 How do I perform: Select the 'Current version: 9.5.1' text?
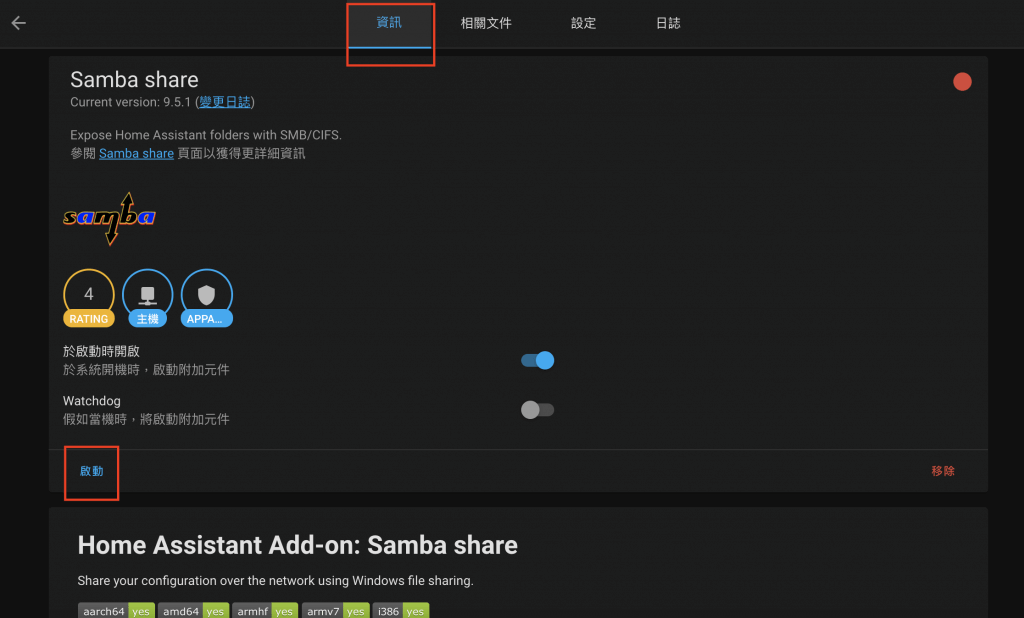pos(131,102)
